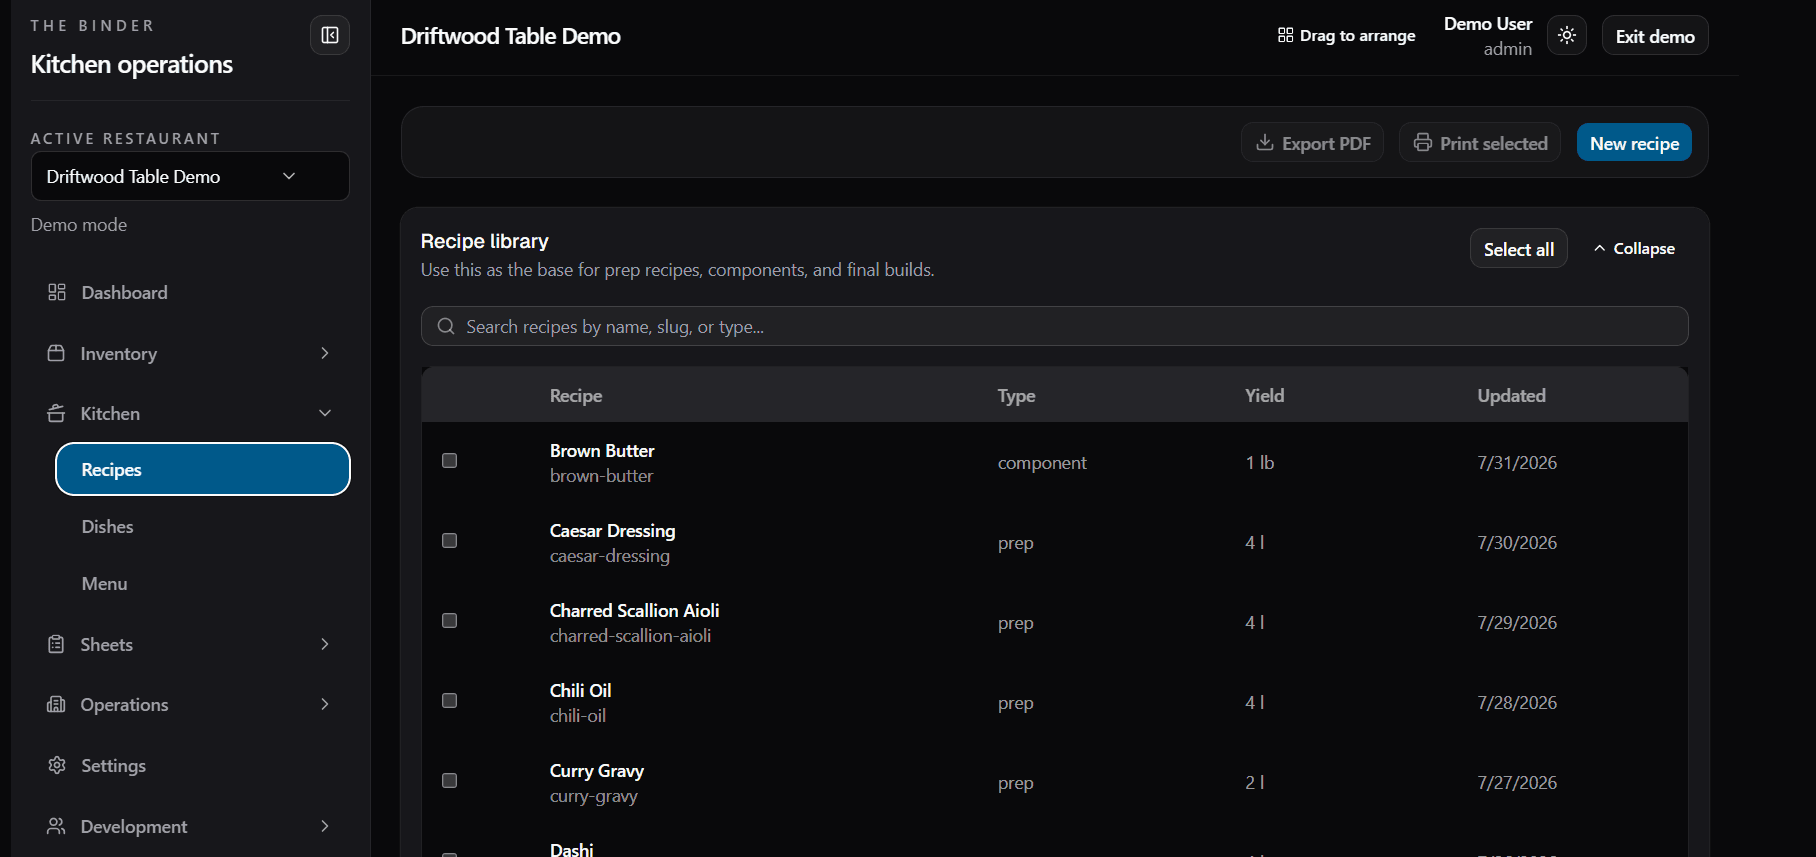The width and height of the screenshot is (1816, 857).
Task: Select the Brown Butter recipe checkbox
Action: pyautogui.click(x=450, y=461)
